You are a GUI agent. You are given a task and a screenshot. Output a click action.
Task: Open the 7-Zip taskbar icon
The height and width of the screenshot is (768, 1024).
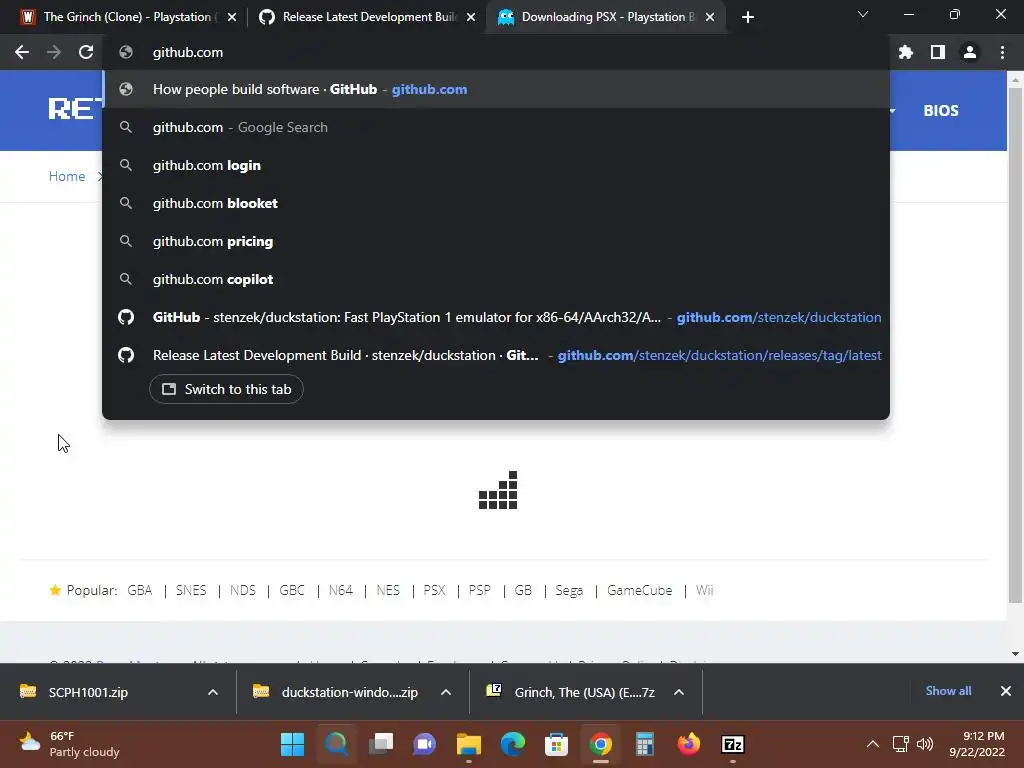pos(733,744)
